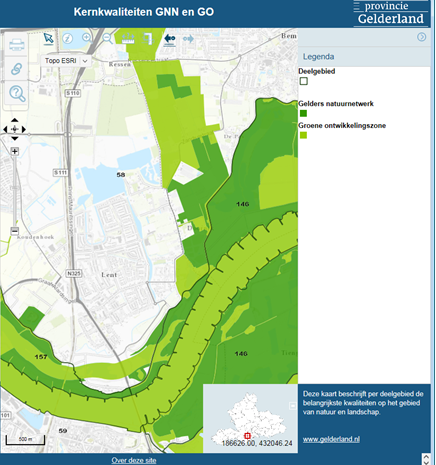Go to previous map extent arrow
Image resolution: width=436 pixels, height=465 pixels.
click(x=169, y=39)
